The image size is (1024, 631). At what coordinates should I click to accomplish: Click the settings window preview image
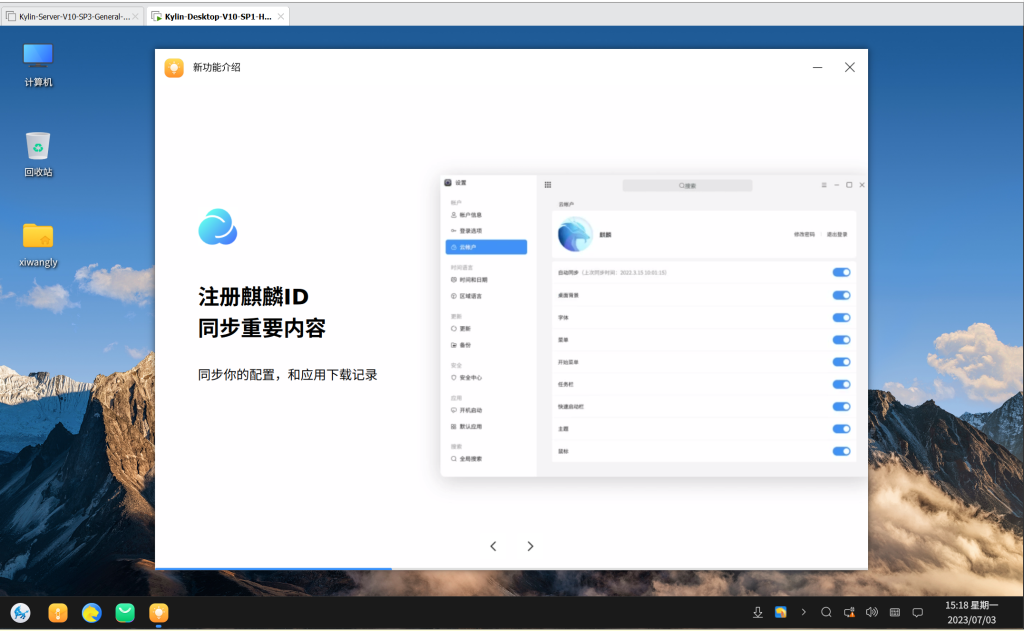(654, 326)
